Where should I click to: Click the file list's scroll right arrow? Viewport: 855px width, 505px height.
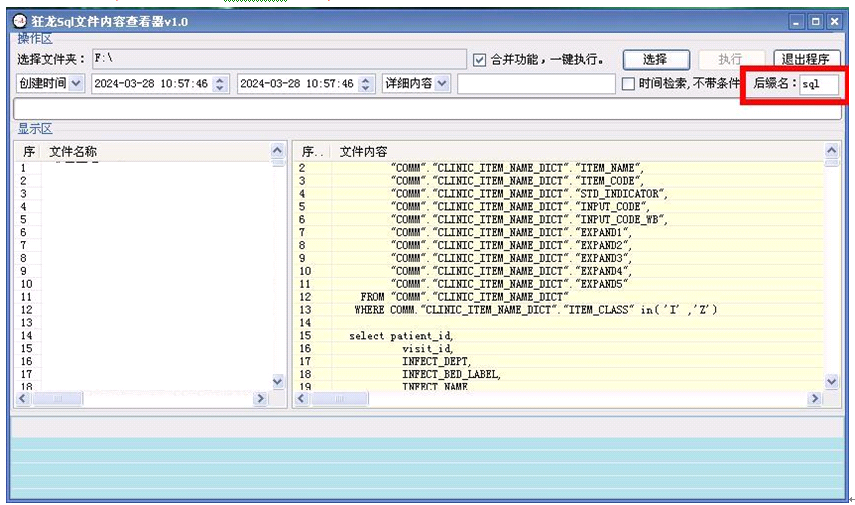click(260, 399)
